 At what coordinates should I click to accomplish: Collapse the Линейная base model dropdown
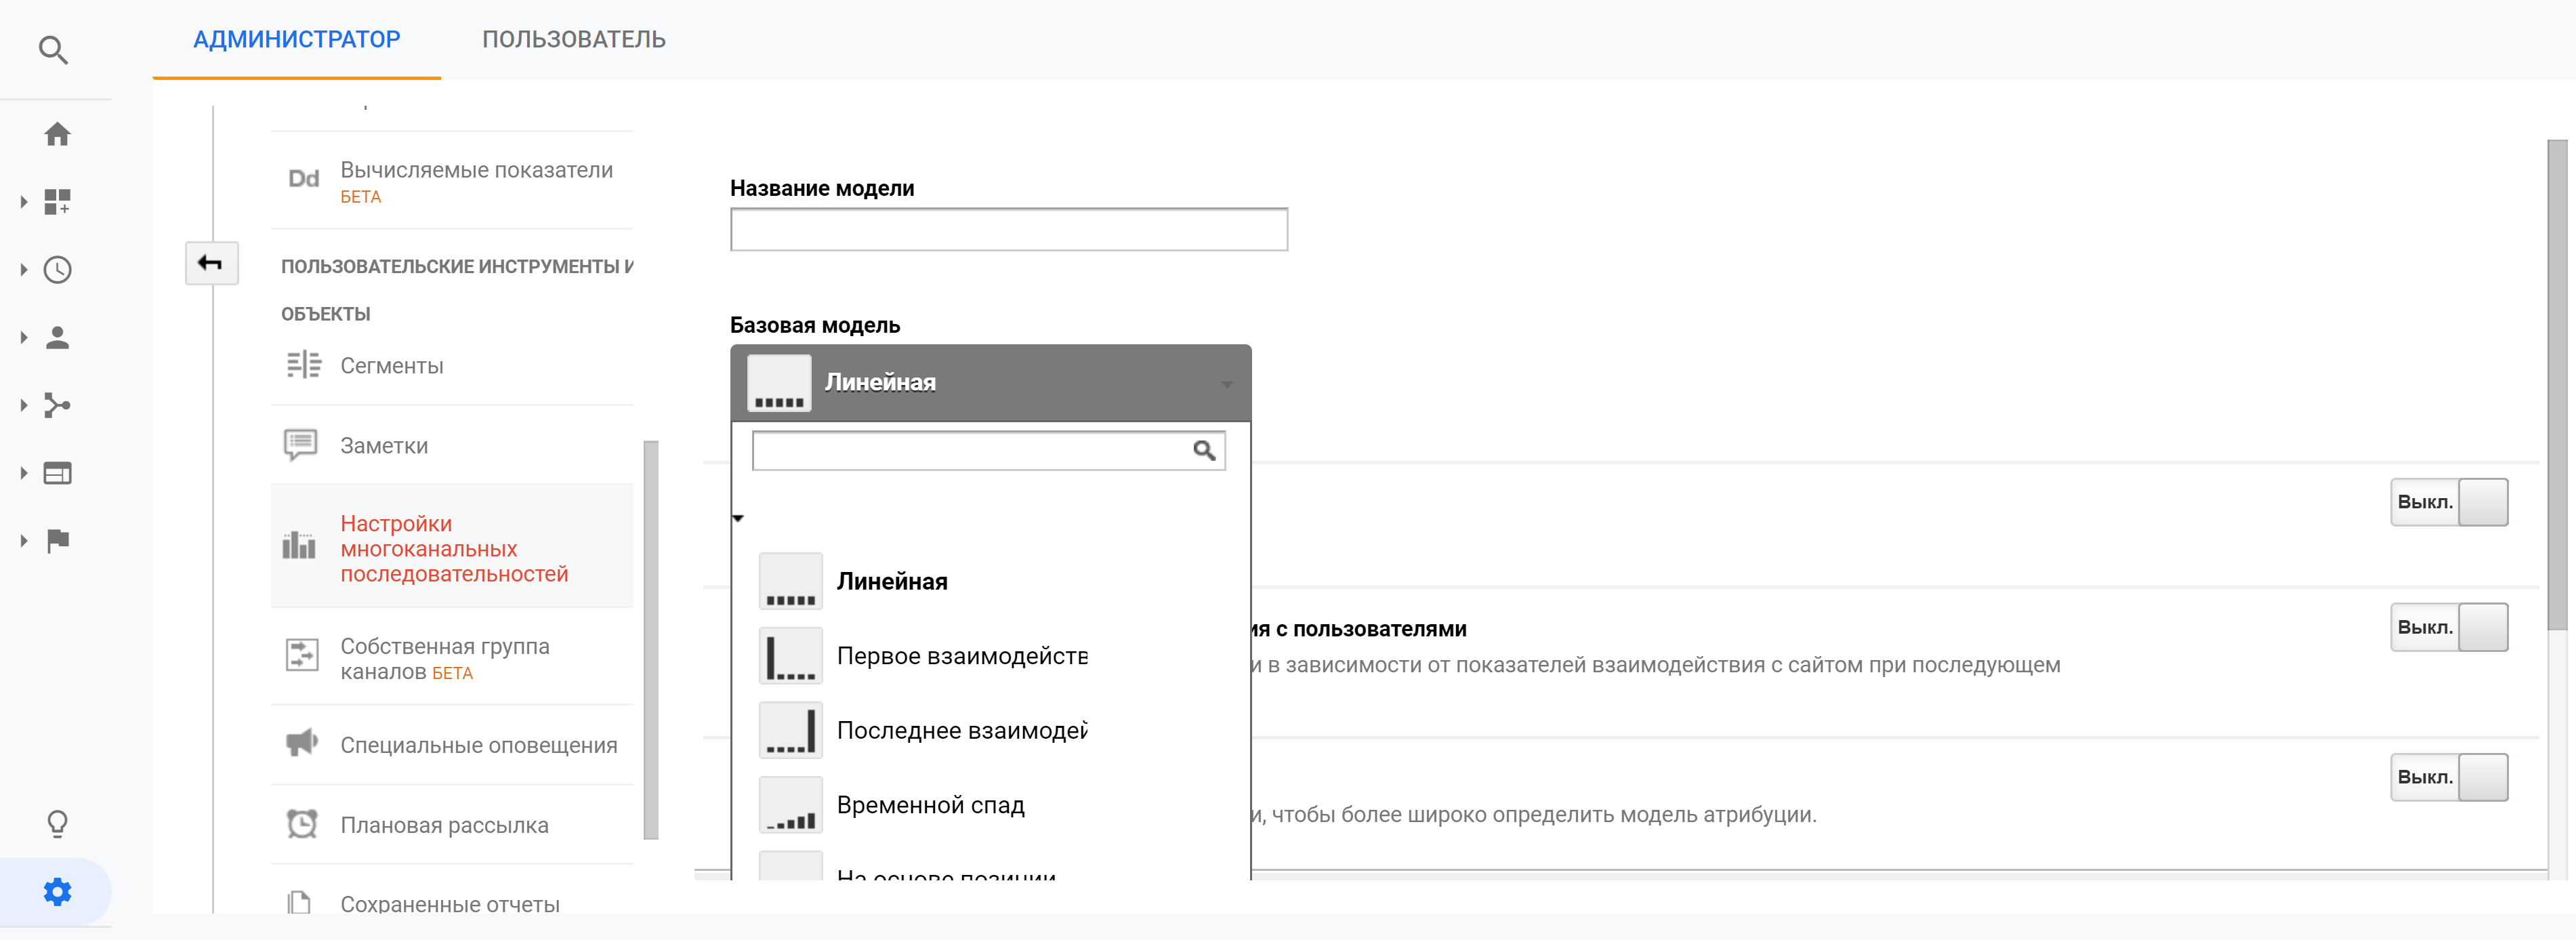989,383
